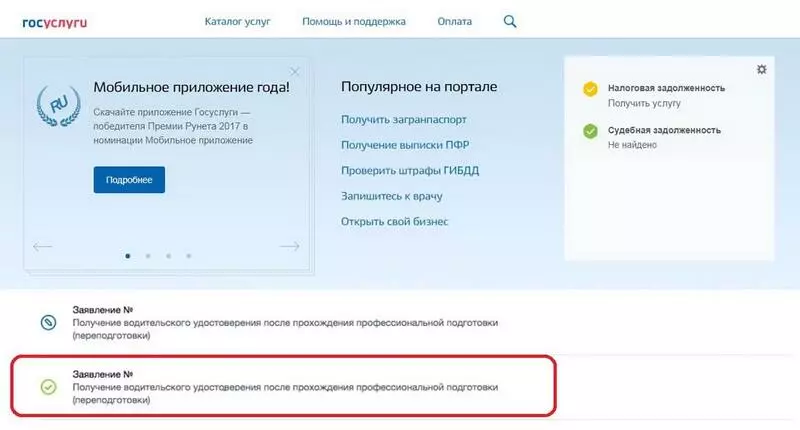
Task: Click Мобильное приложение года! heading
Action: [x=191, y=87]
